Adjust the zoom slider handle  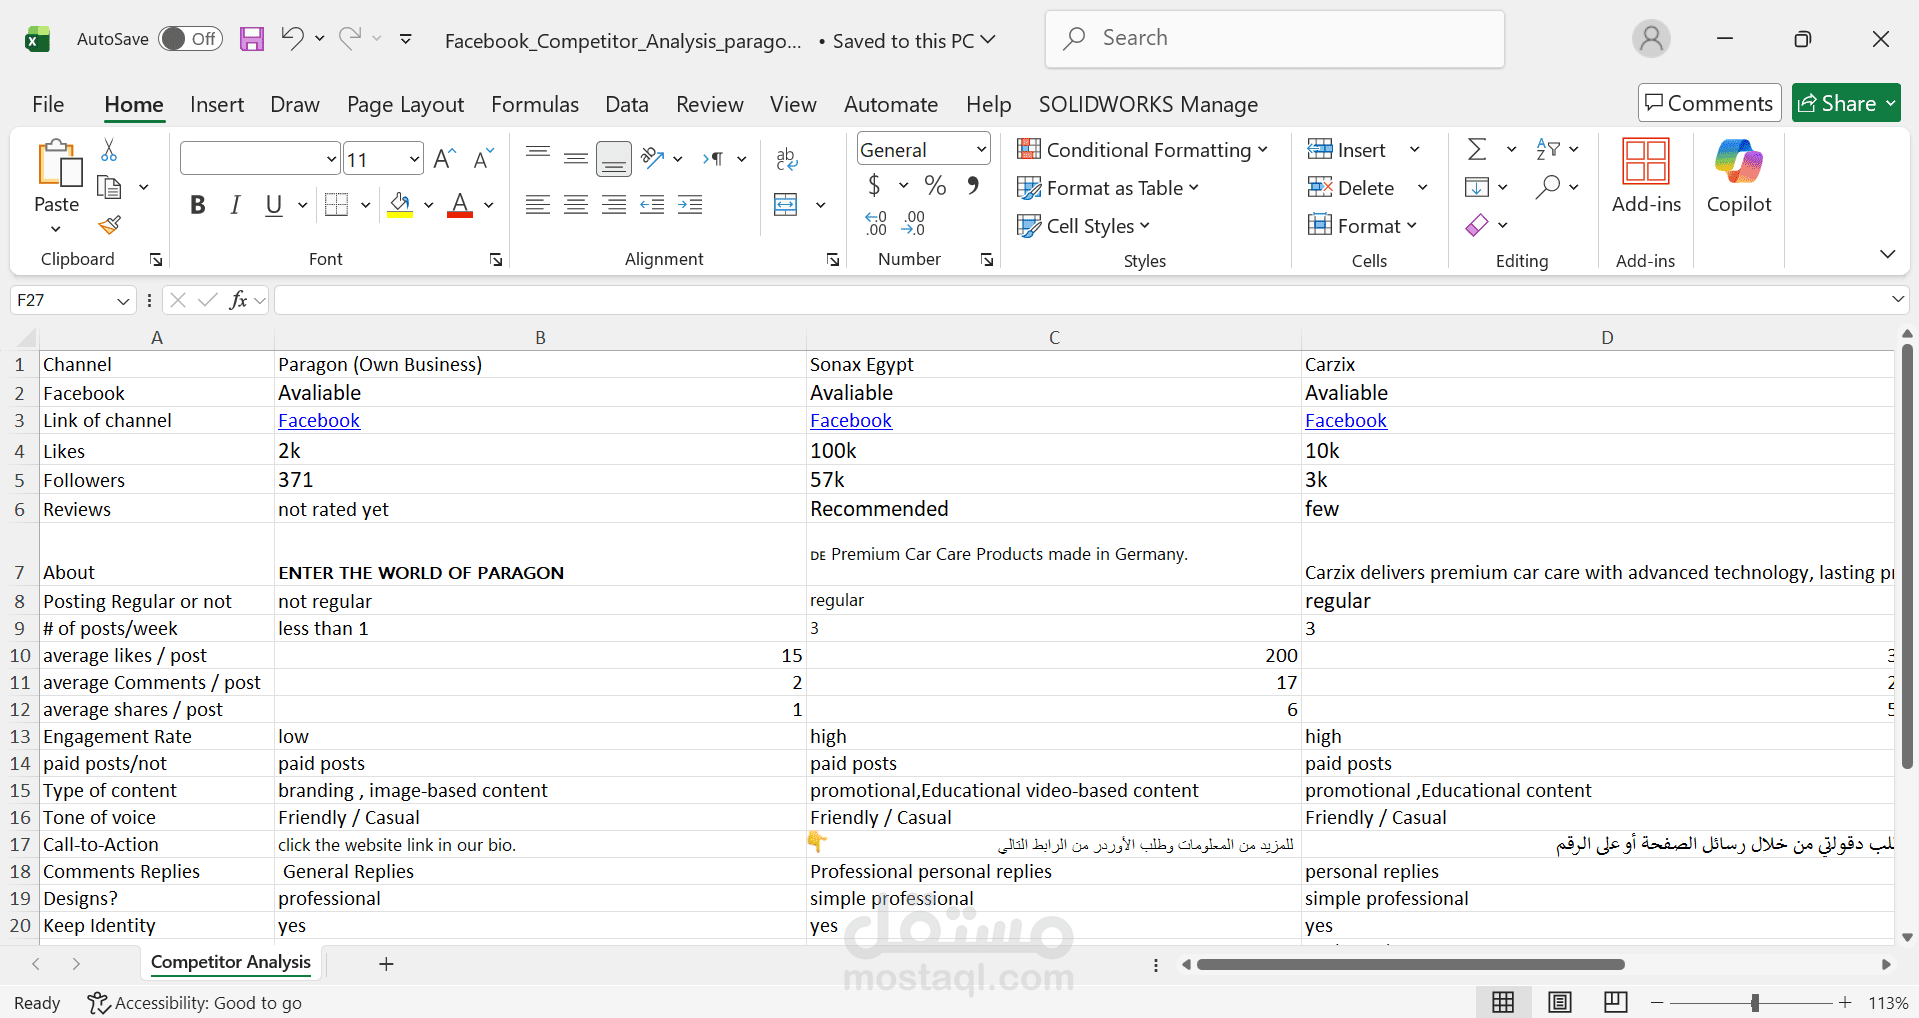[x=1755, y=1003]
